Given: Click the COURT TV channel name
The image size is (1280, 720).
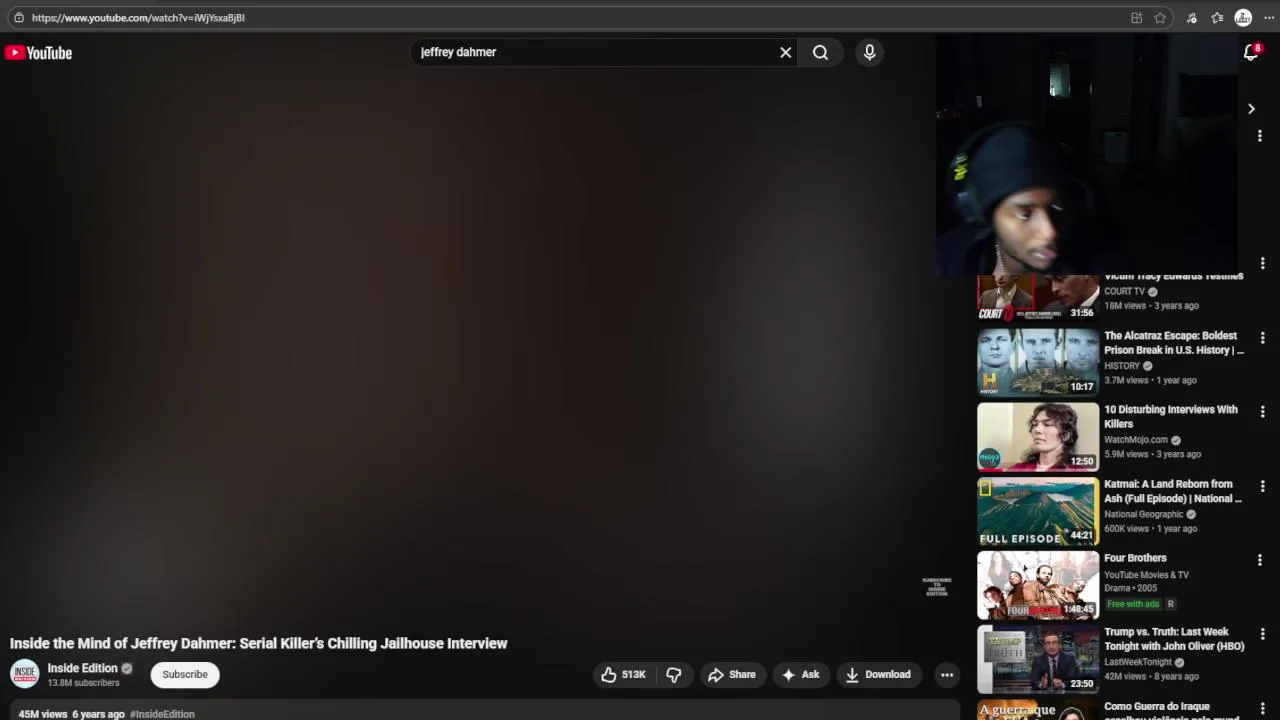Looking at the screenshot, I should pos(1124,292).
